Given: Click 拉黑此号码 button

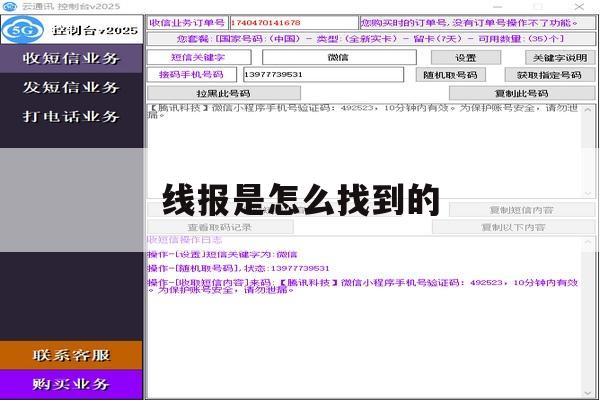Looking at the screenshot, I should (x=224, y=93).
